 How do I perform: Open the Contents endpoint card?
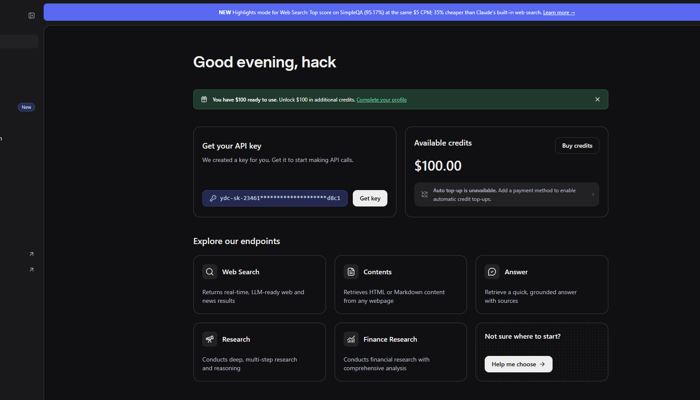point(400,285)
